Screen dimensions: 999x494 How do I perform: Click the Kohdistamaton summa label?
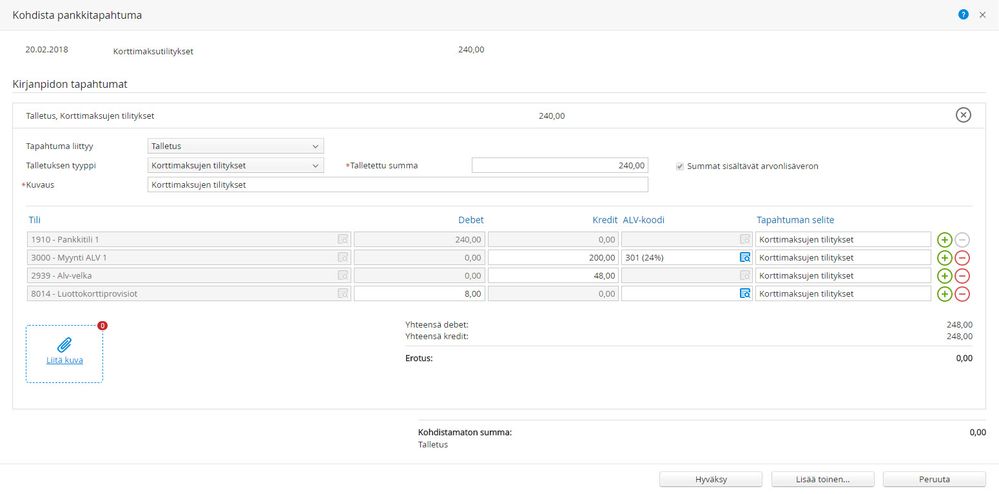pyautogui.click(x=465, y=432)
